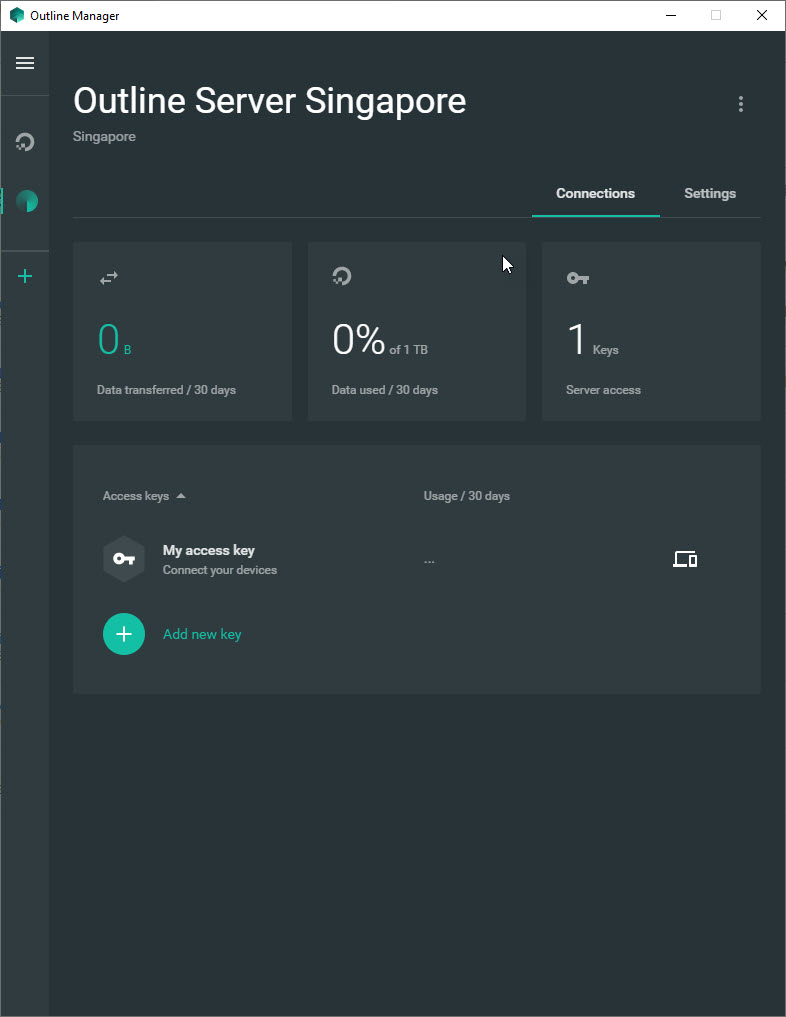Close the Outline Manager window
This screenshot has width=786, height=1017.
coord(762,16)
